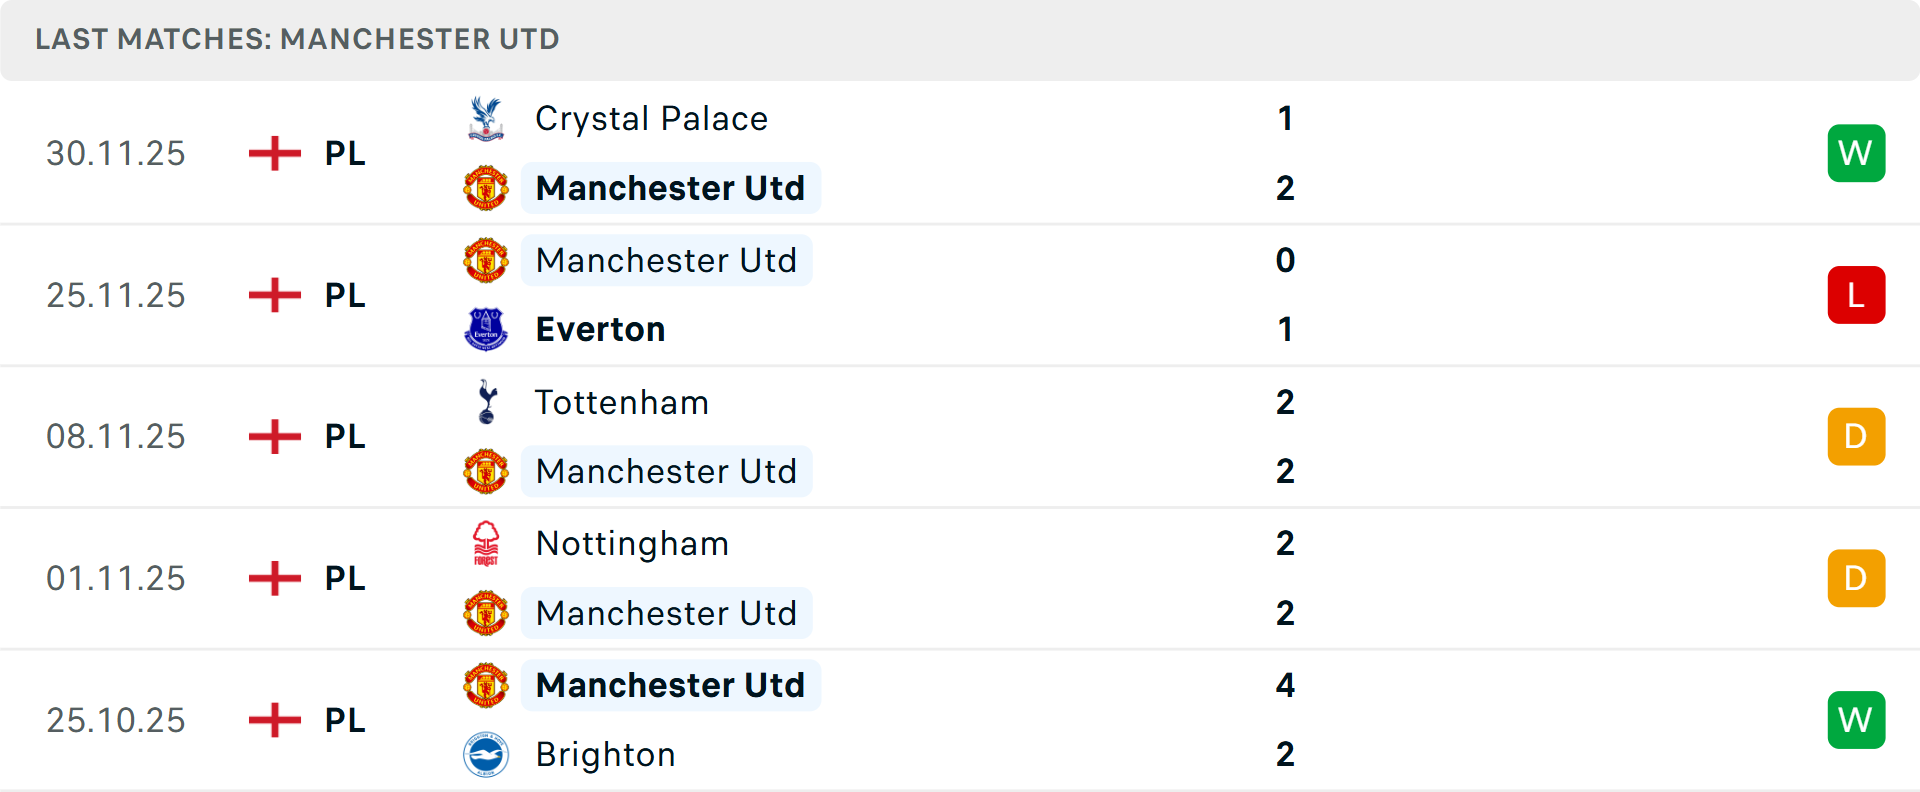Click the D badge for Tottenham match

[x=1856, y=437]
